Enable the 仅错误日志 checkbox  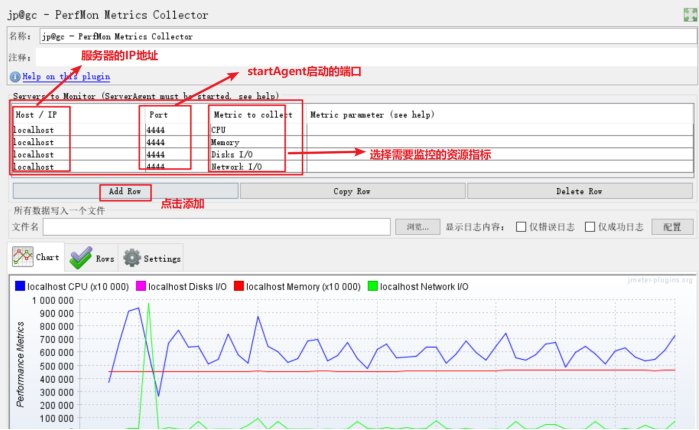521,227
